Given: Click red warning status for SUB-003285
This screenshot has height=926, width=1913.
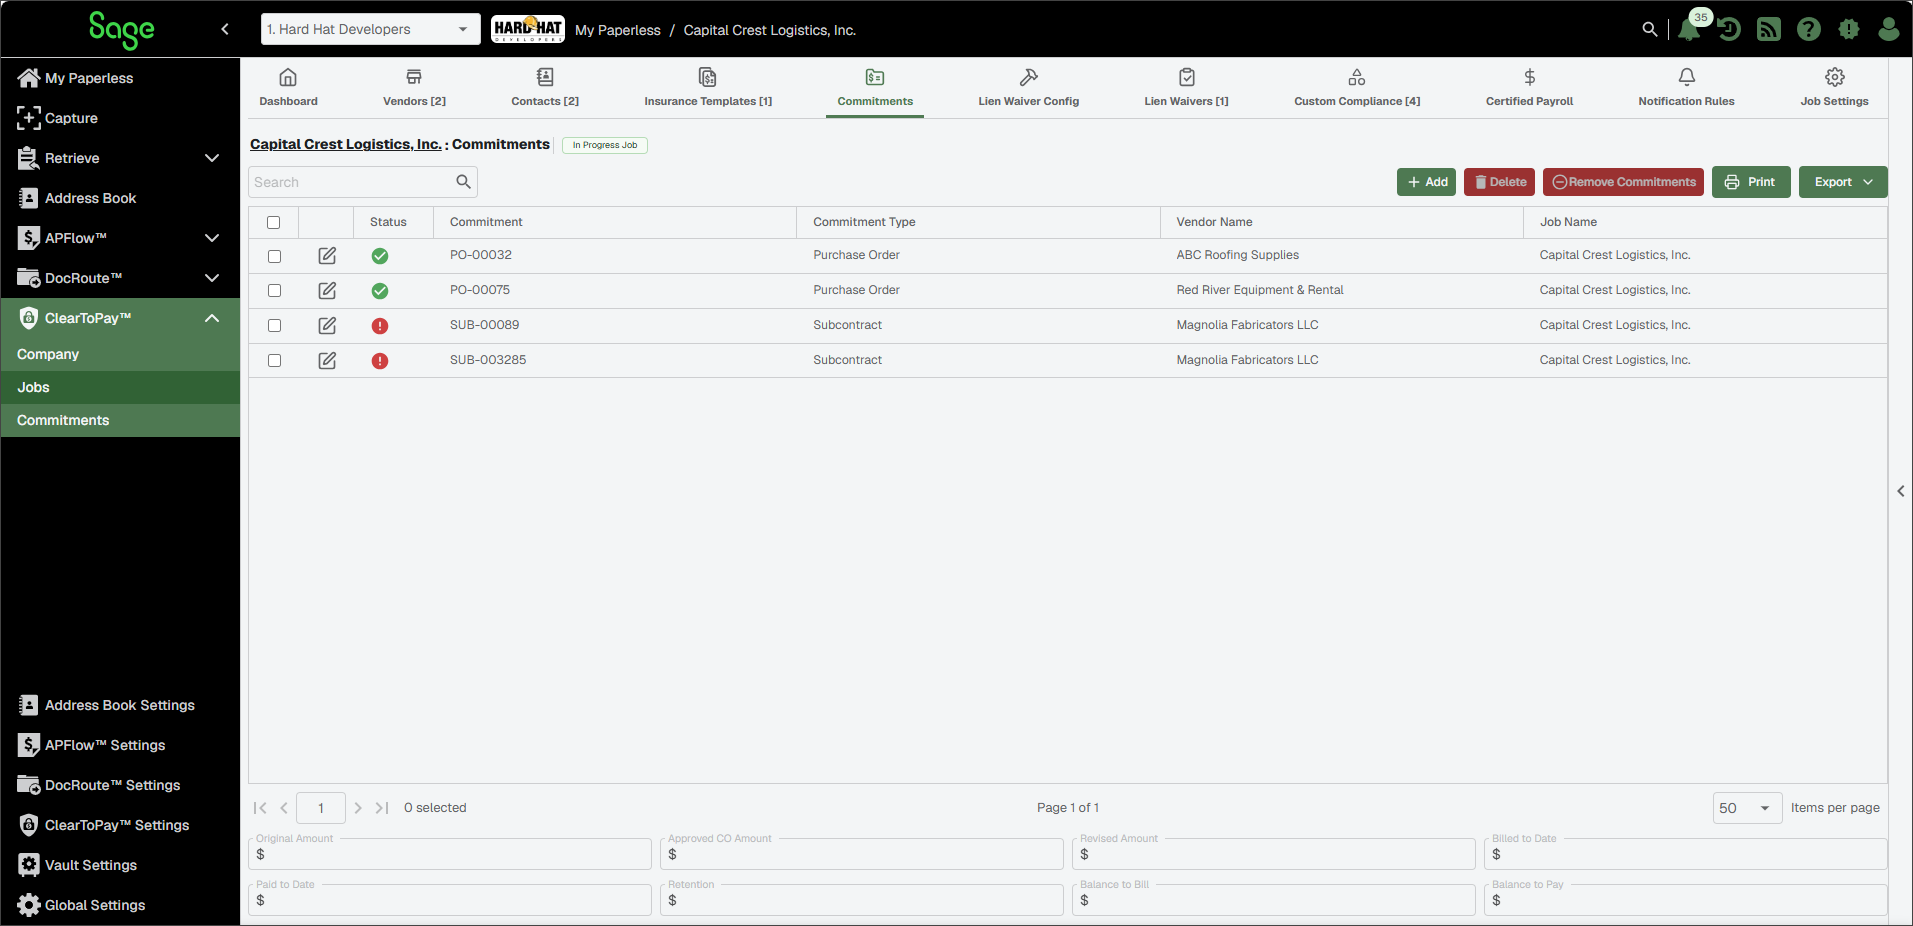Looking at the screenshot, I should click(380, 361).
